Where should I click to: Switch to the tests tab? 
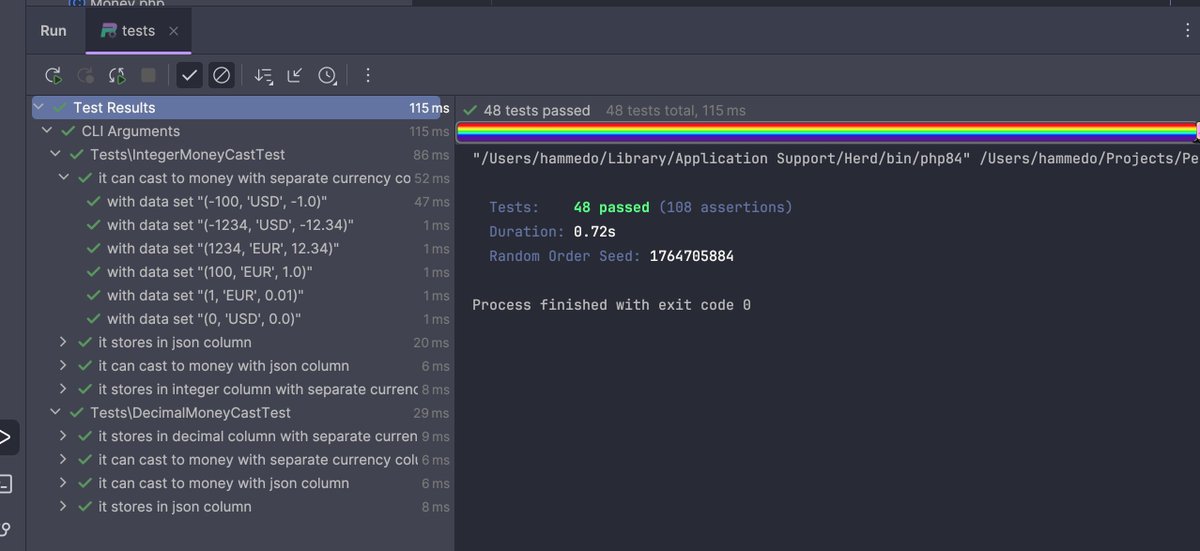(x=138, y=31)
